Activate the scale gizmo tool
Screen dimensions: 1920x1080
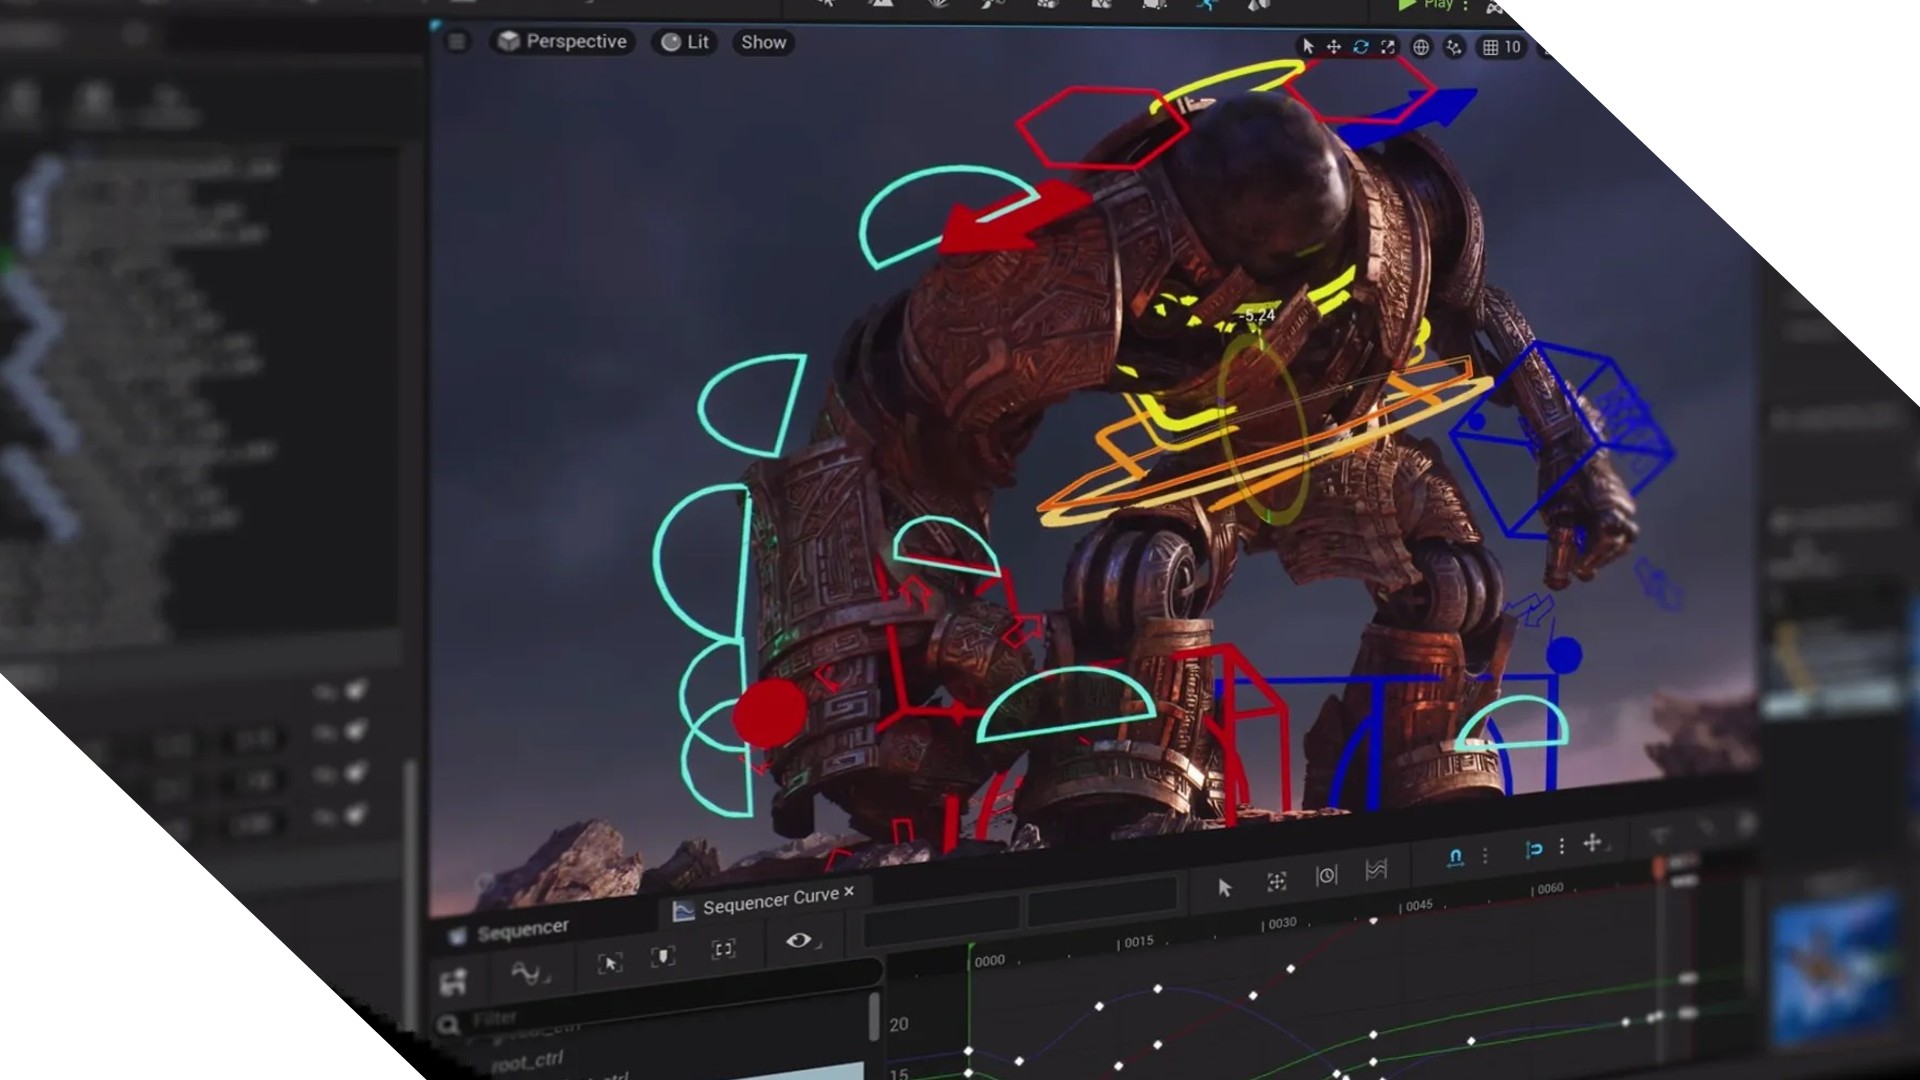tap(1388, 47)
